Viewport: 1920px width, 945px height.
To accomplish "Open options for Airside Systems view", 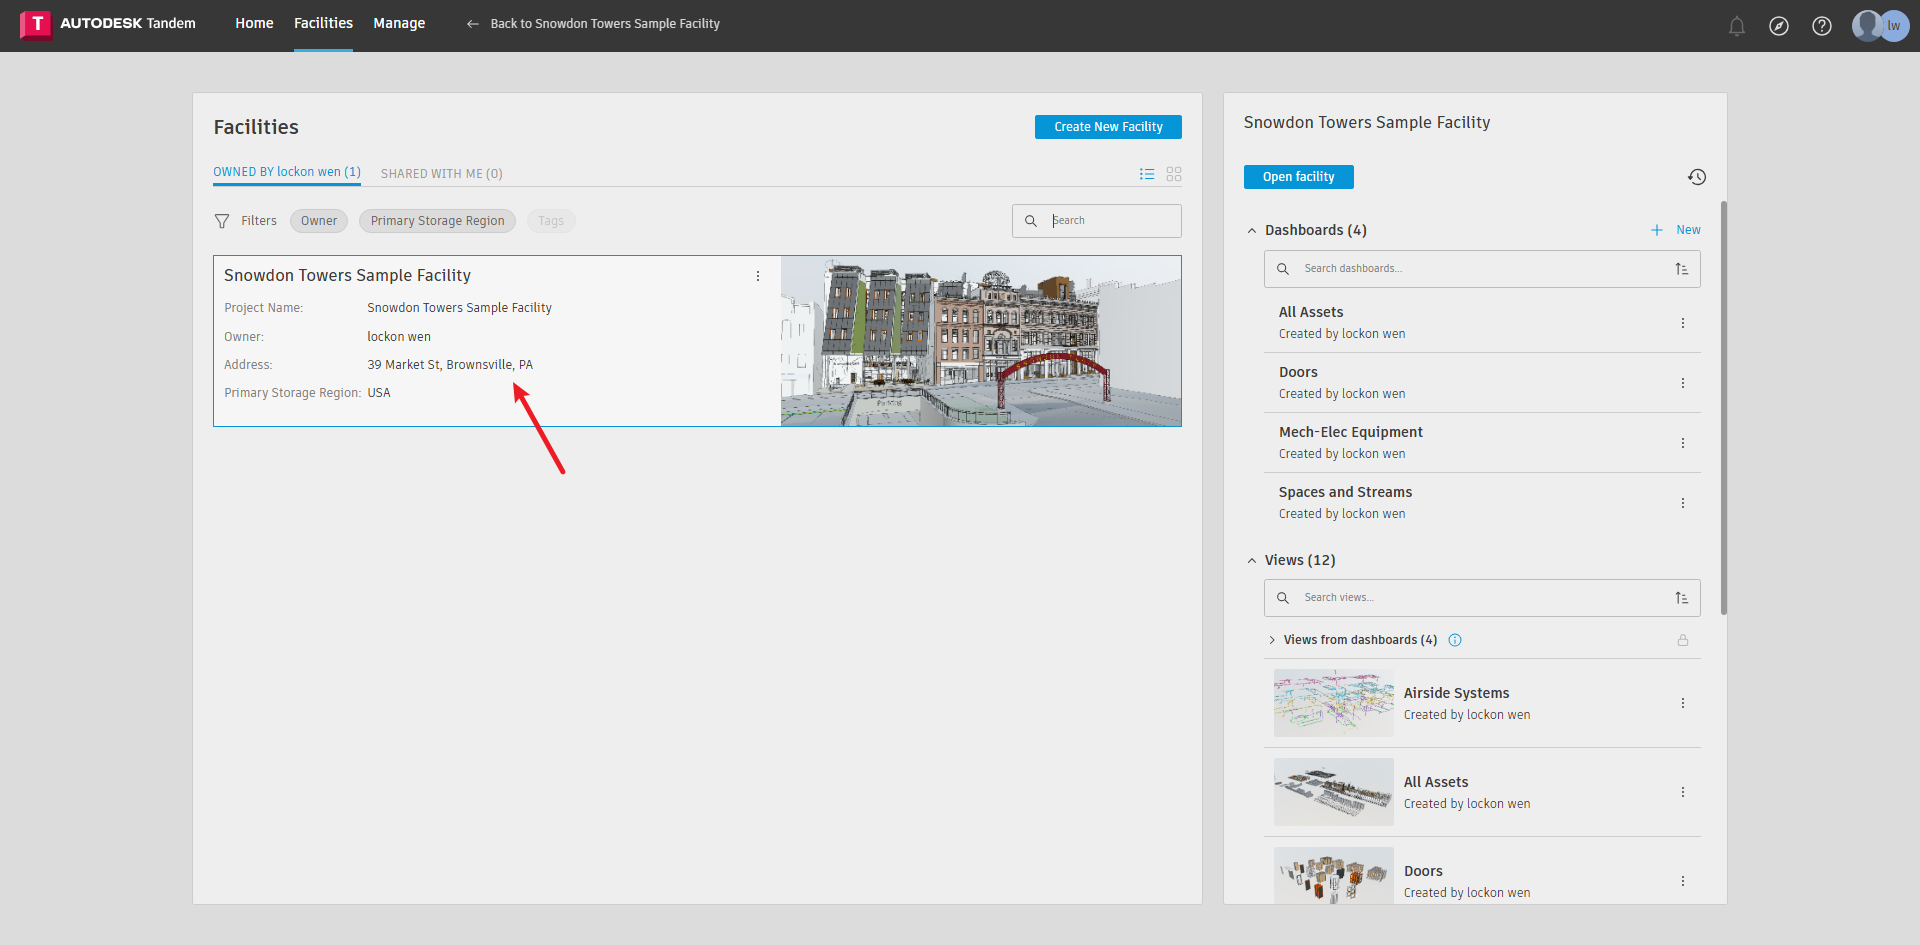I will click(1683, 703).
